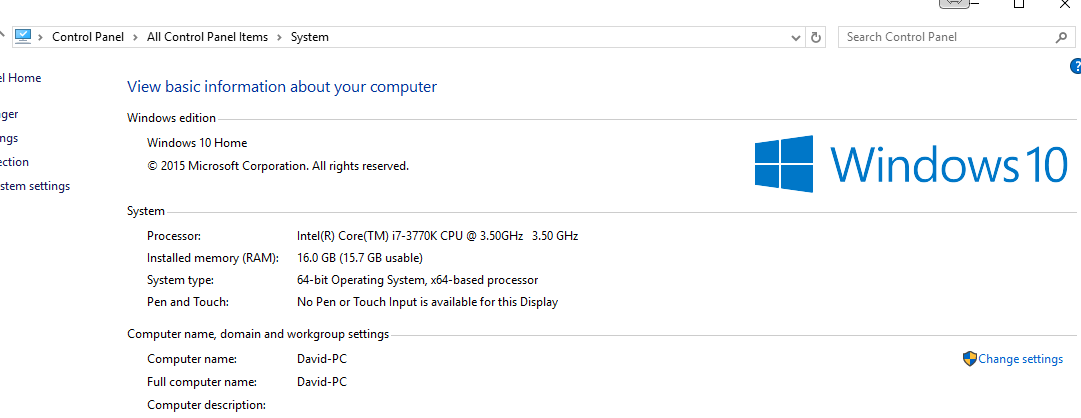Viewport: 1081px width, 418px height.
Task: Refresh the System page
Action: (x=816, y=37)
